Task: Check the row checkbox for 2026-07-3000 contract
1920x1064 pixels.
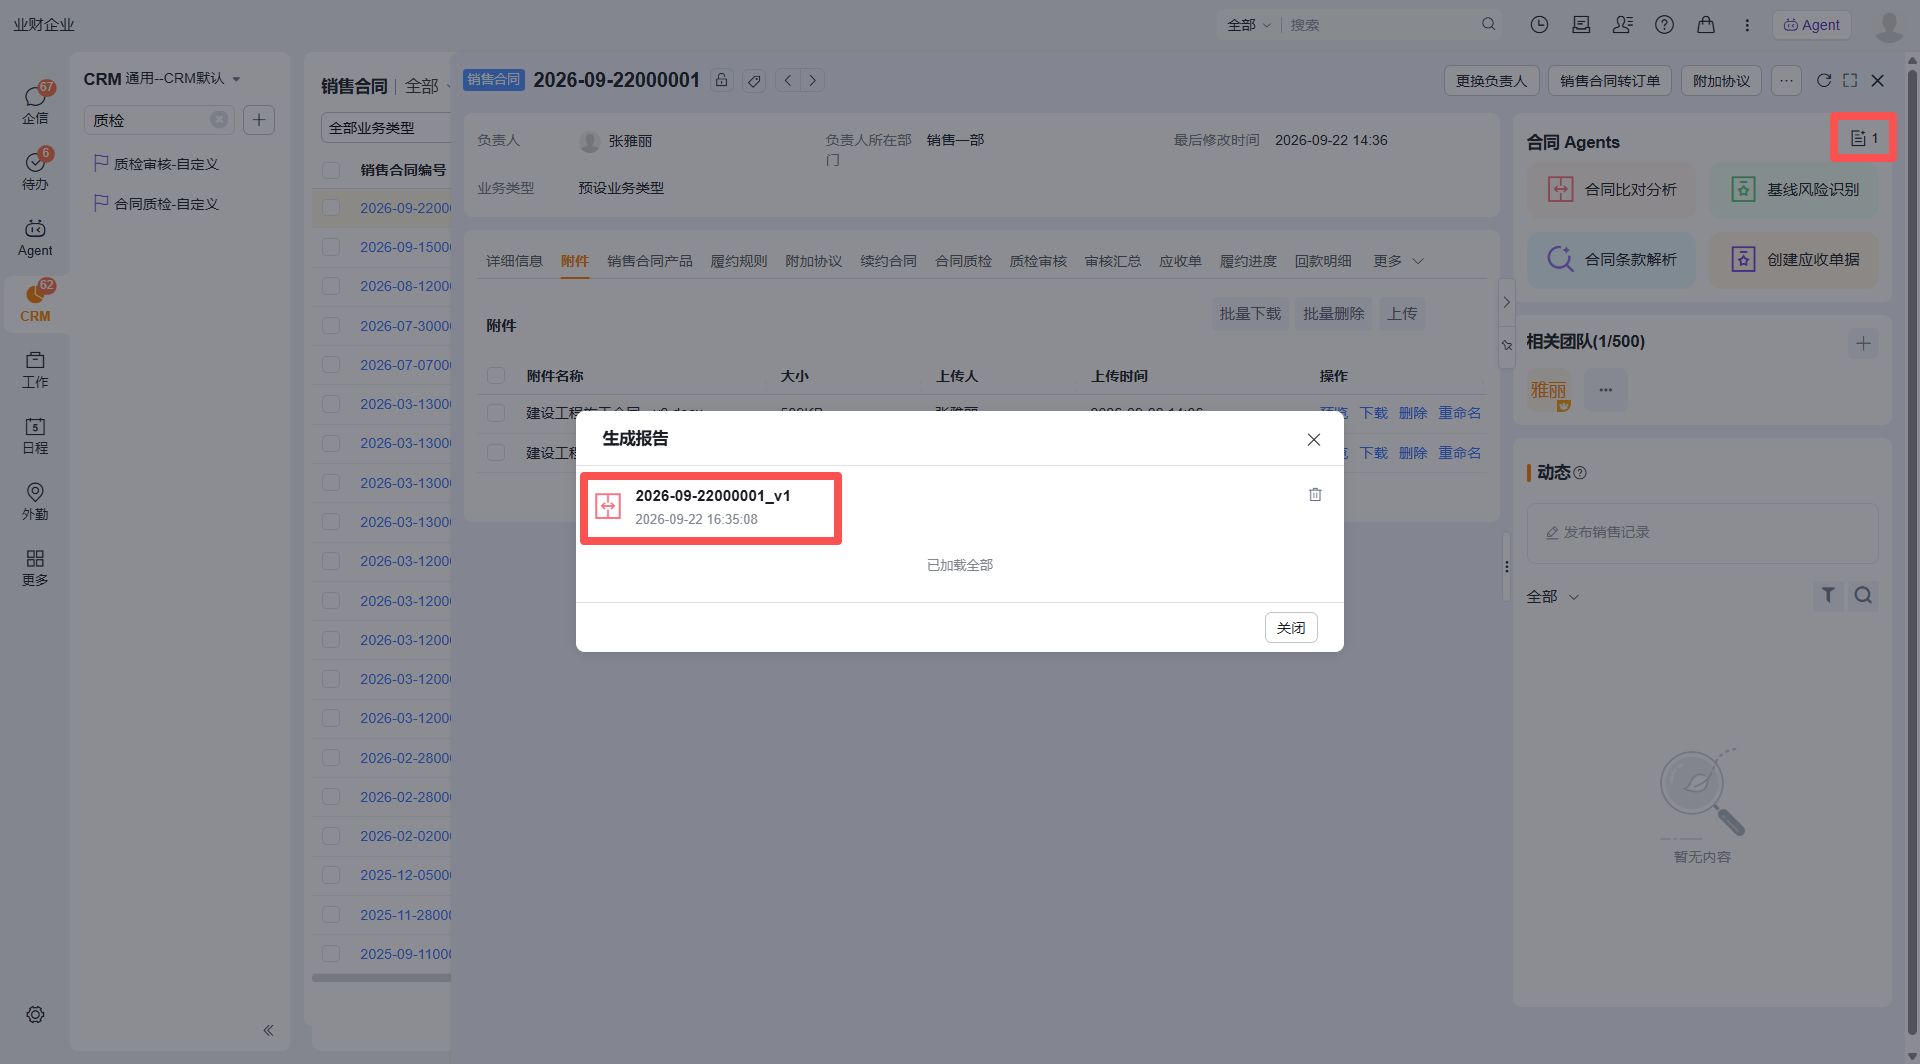Action: point(331,326)
